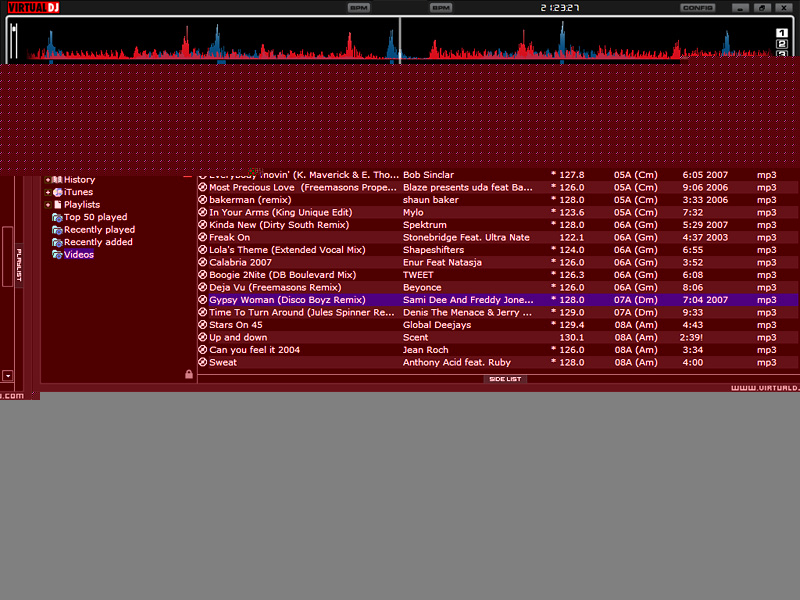Select the artist cell 'Jean Roch'
Image resolution: width=800 pixels, height=600 pixels.
(x=426, y=350)
